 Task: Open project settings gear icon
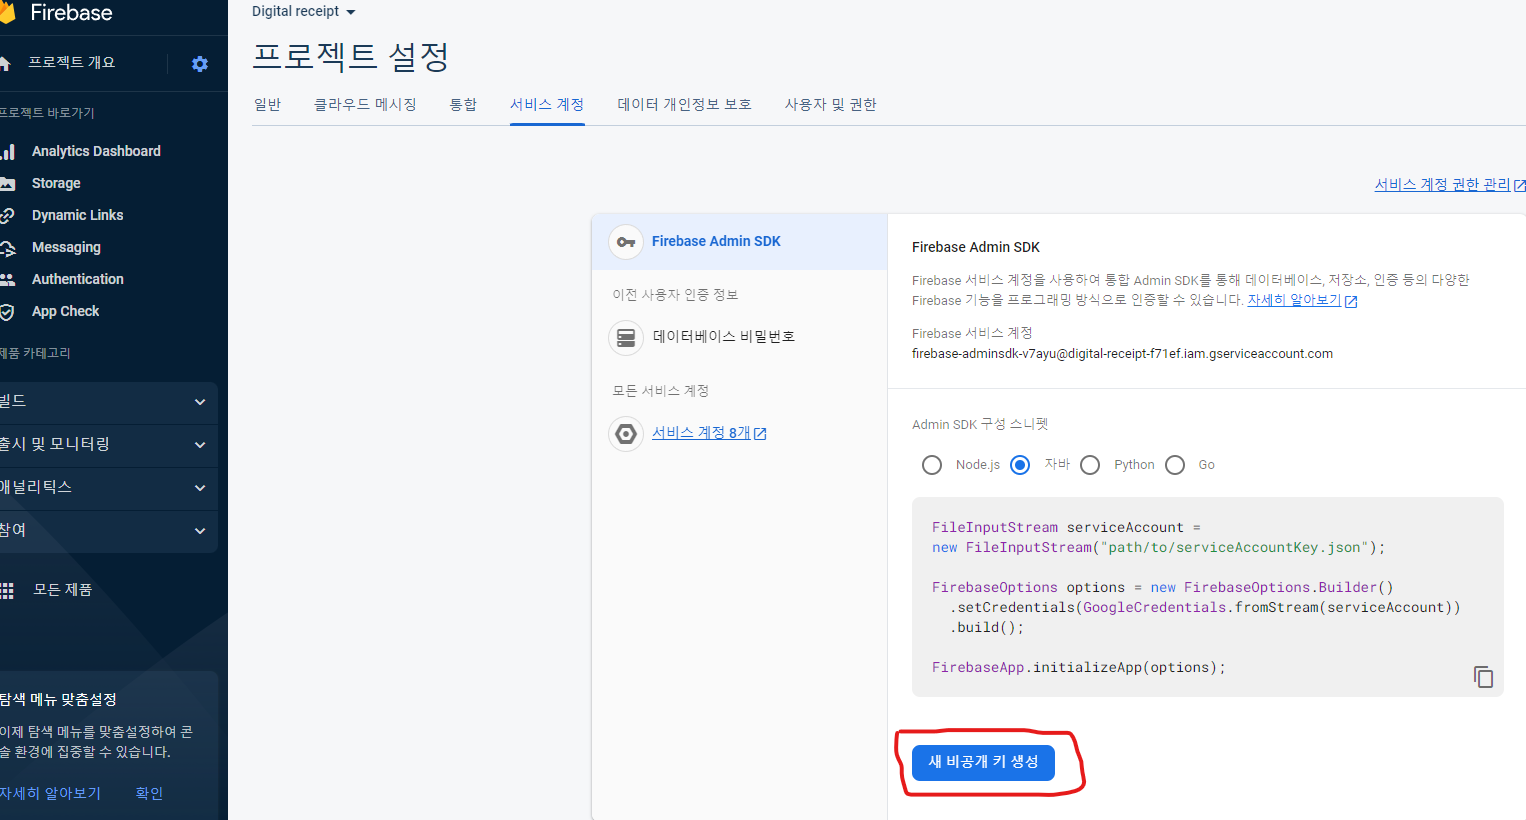[x=200, y=64]
